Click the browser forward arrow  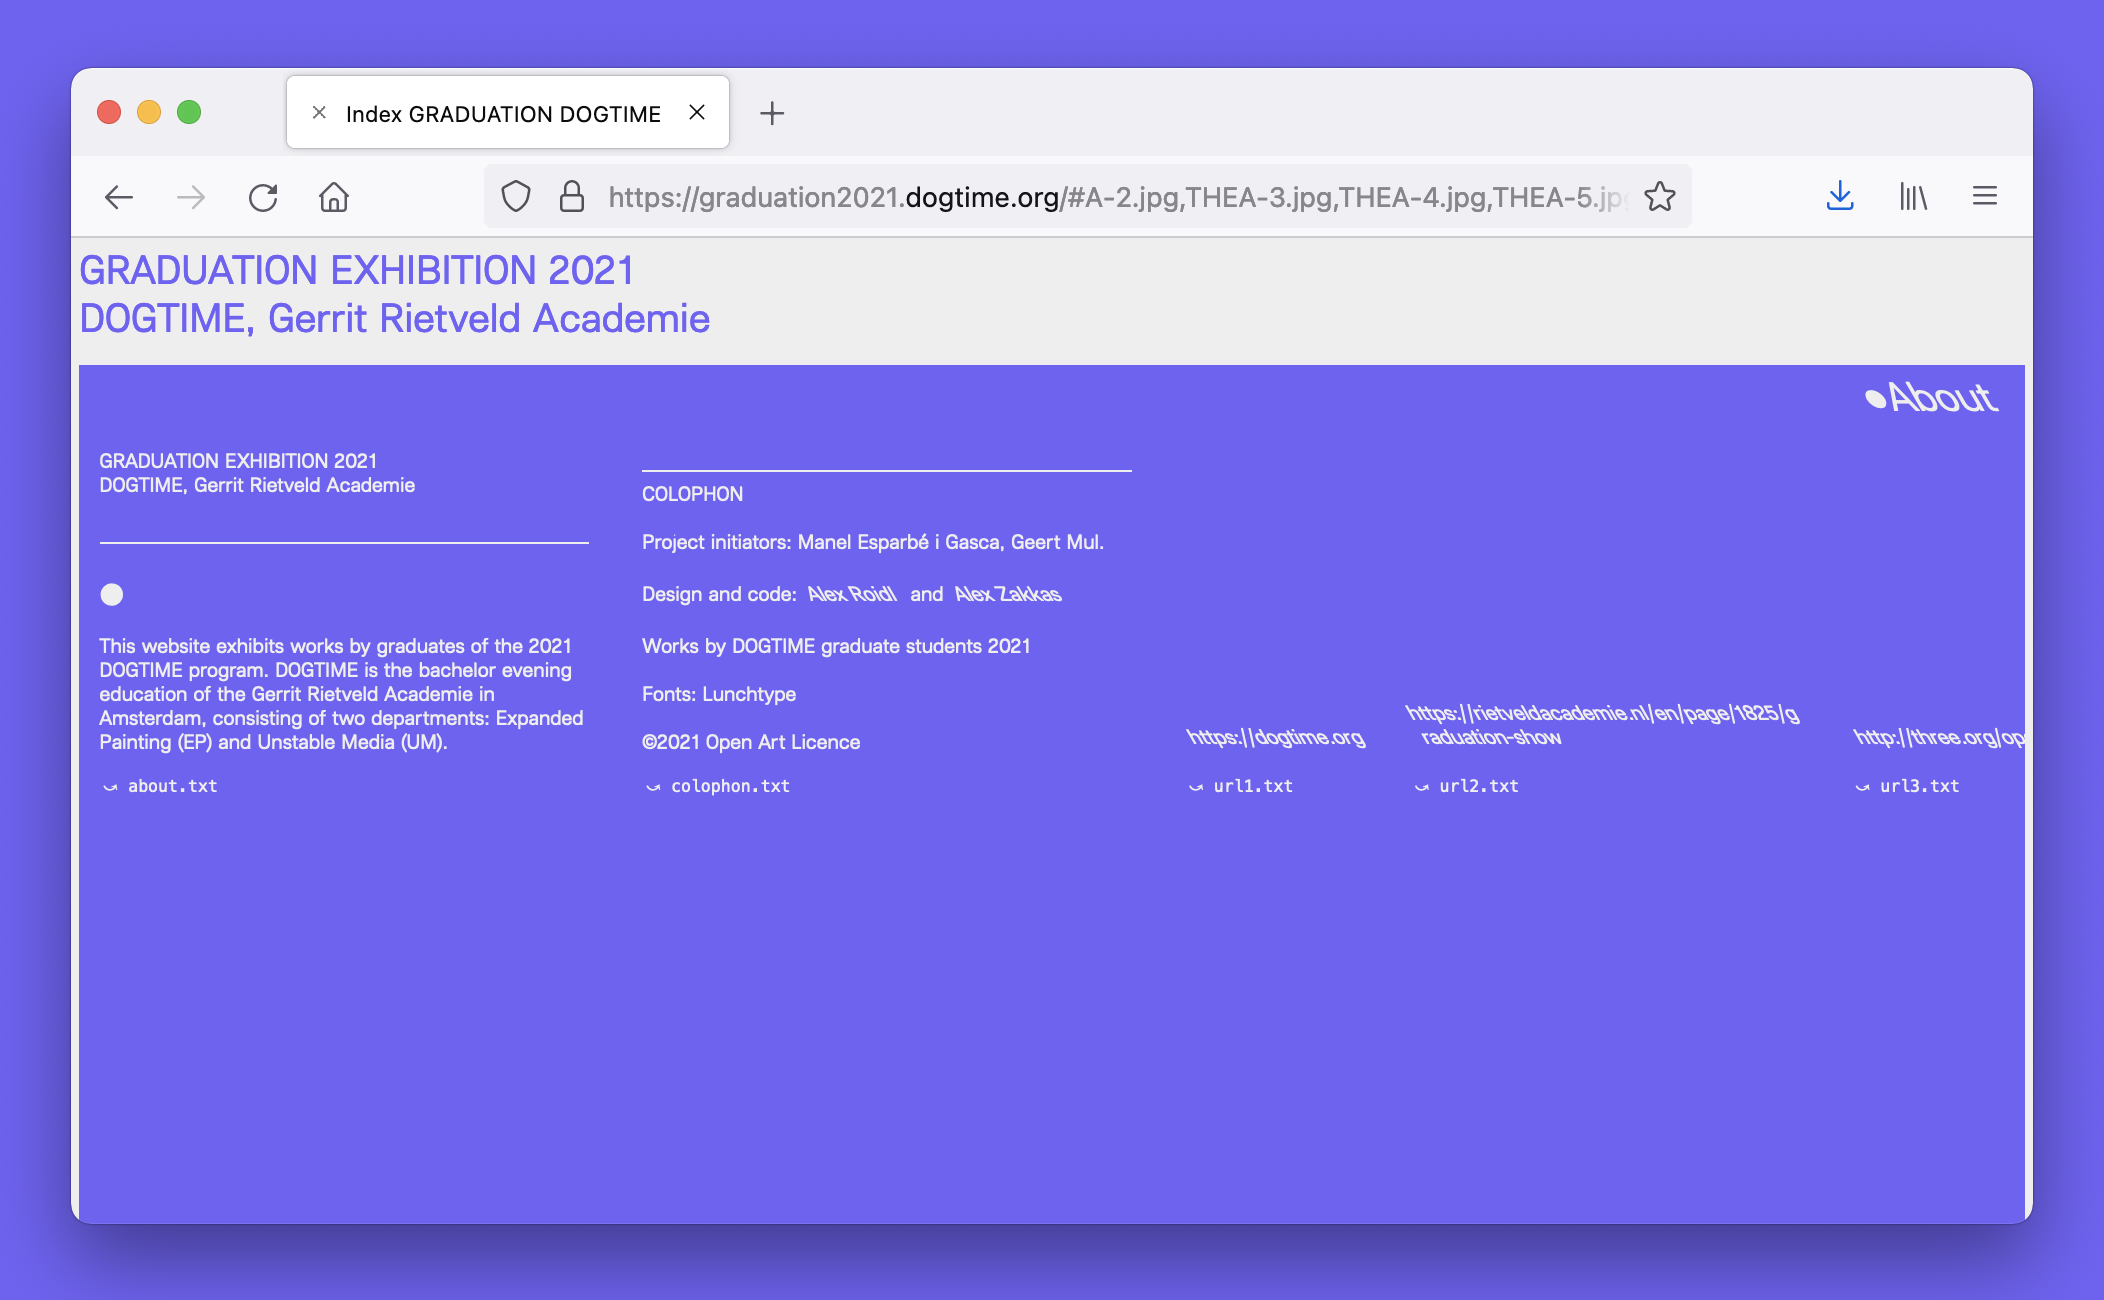point(190,197)
